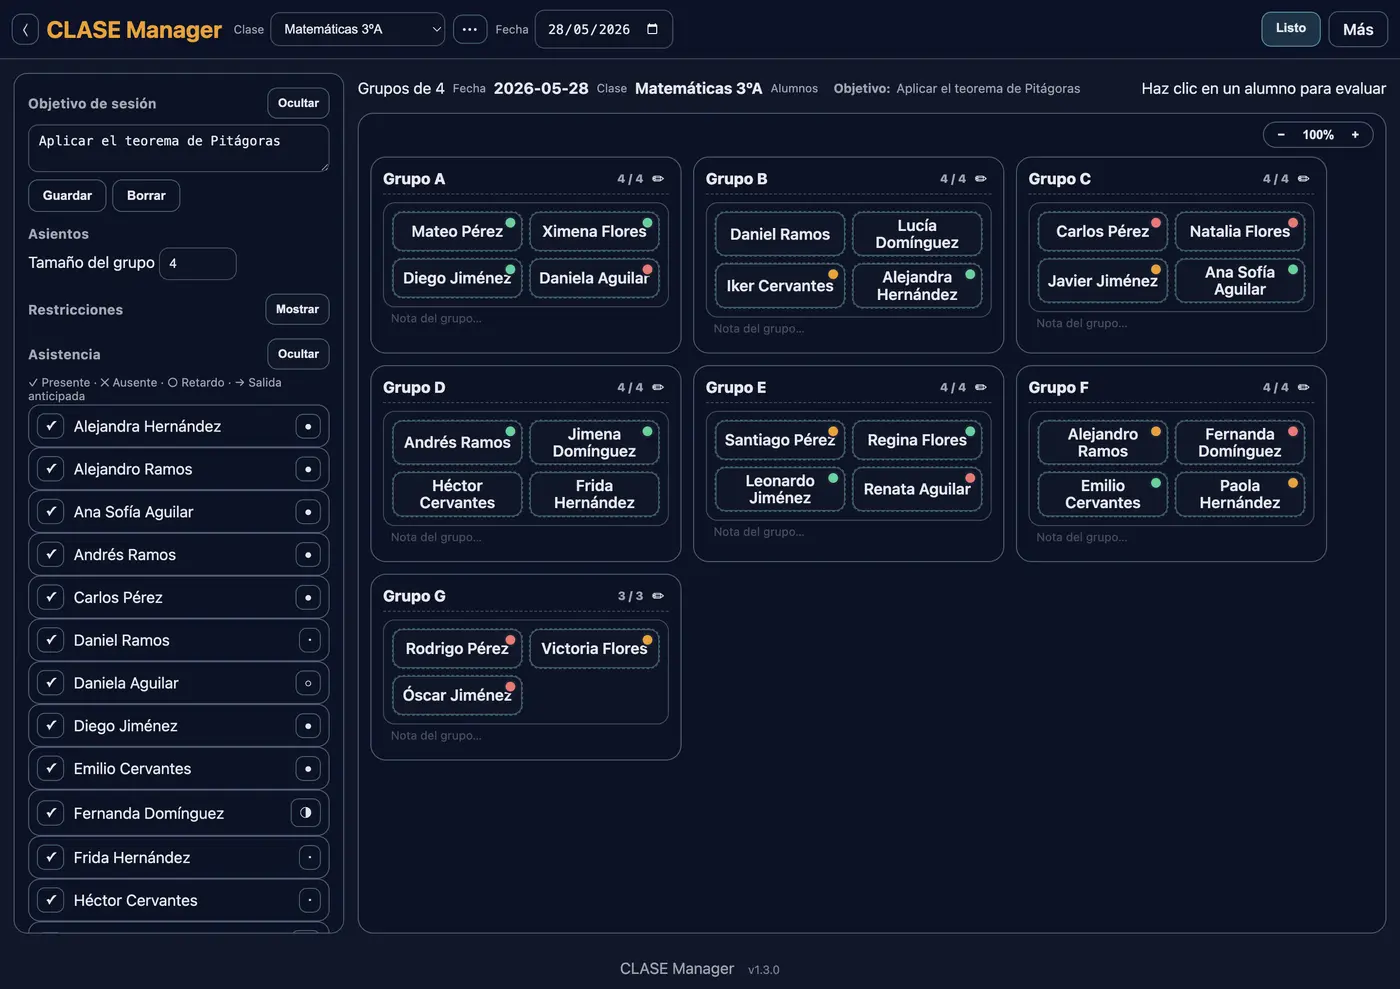Uncheck attendance for Carlos Pérez
Viewport: 1400px width, 989px height.
(x=51, y=597)
